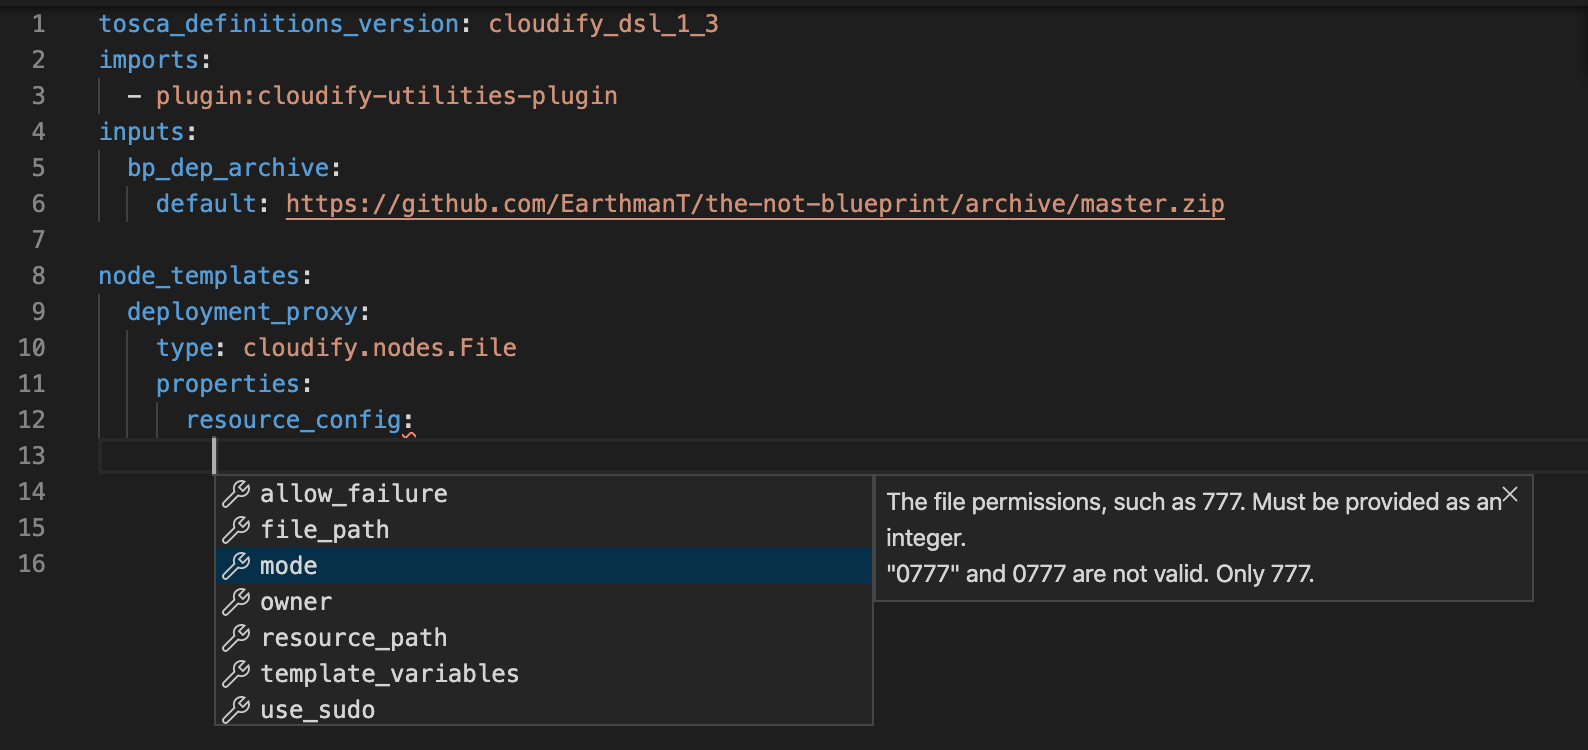Place cursor on the resource_config key
1588x750 pixels.
pyautogui.click(x=294, y=420)
